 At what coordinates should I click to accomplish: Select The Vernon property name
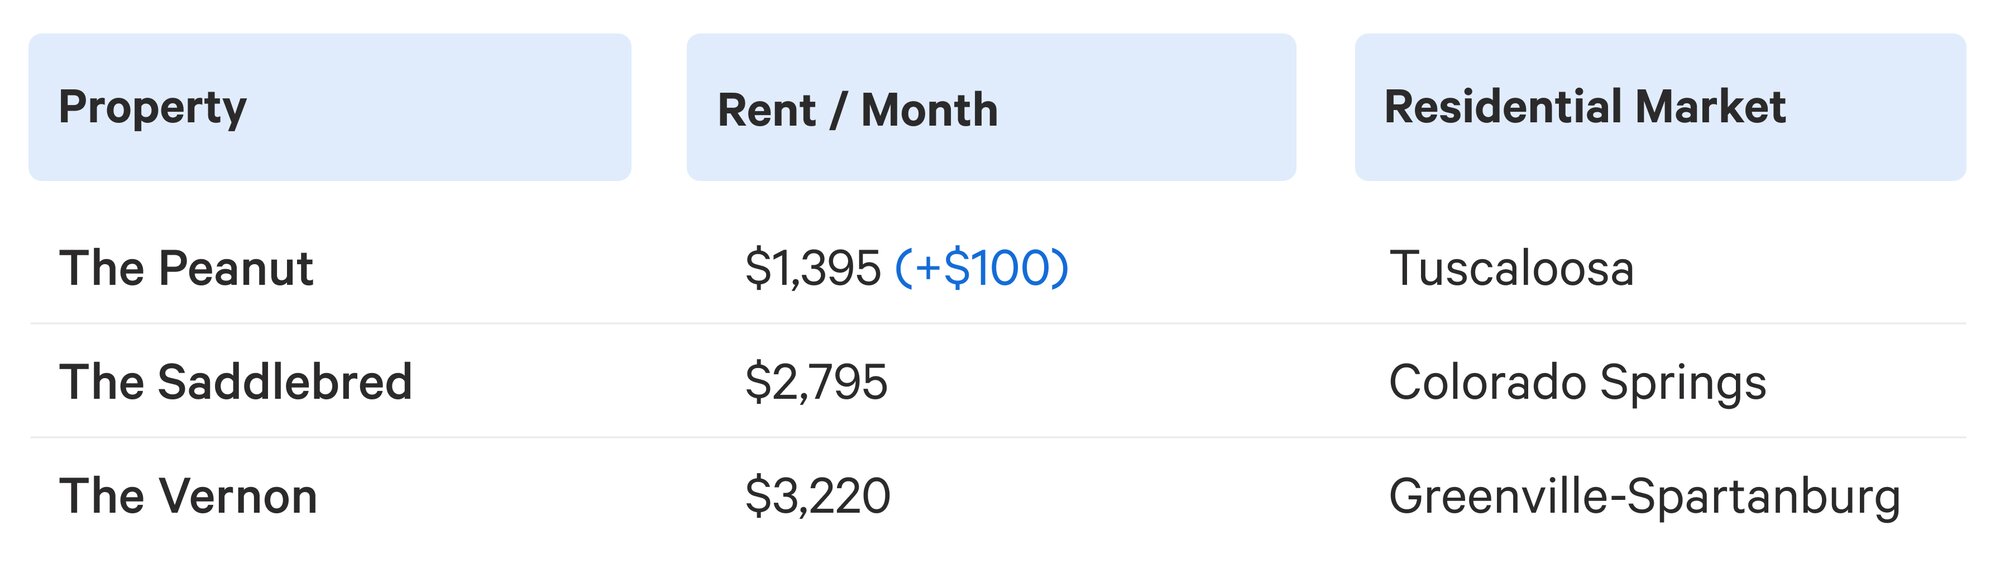coord(189,496)
